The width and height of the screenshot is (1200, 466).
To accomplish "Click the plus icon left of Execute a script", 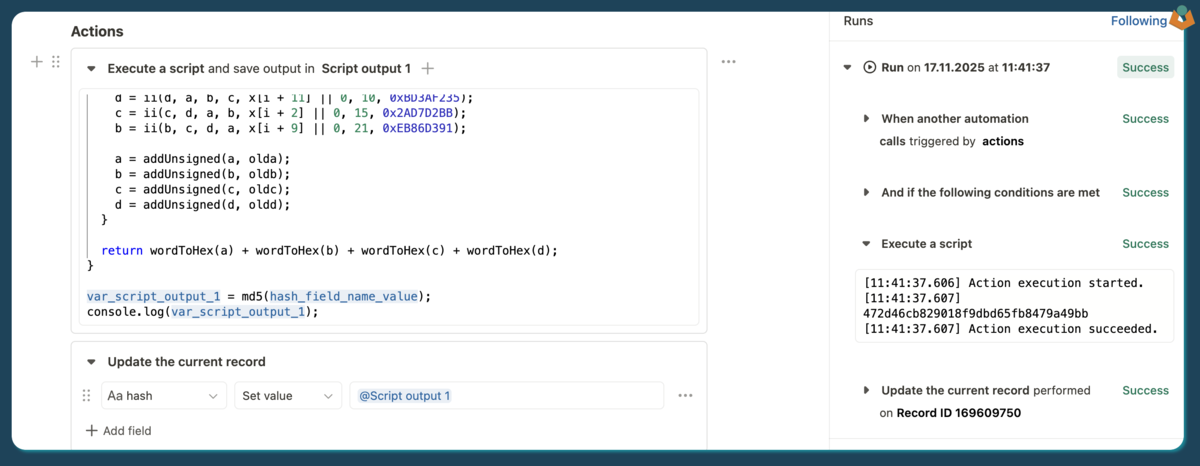I will 37,62.
